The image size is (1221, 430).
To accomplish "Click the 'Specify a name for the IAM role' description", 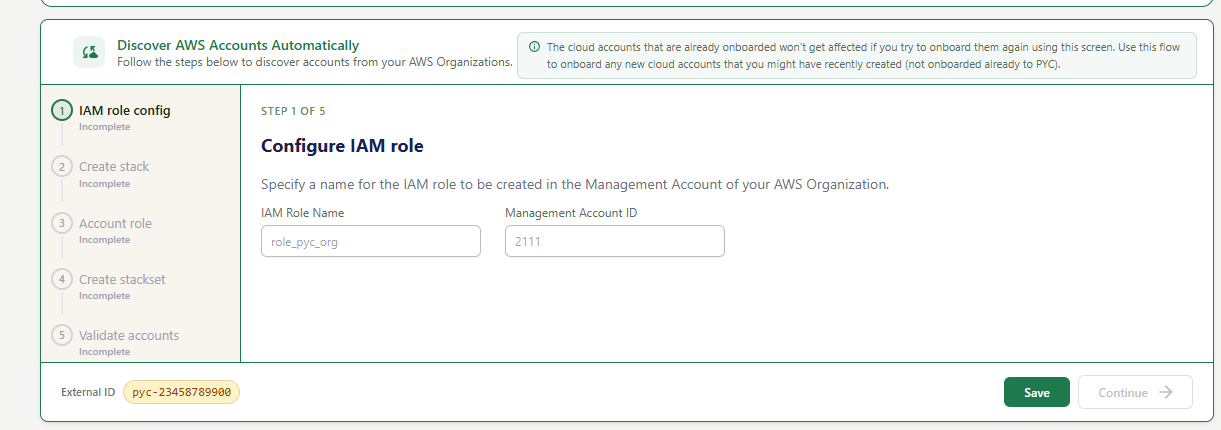I will [x=575, y=185].
